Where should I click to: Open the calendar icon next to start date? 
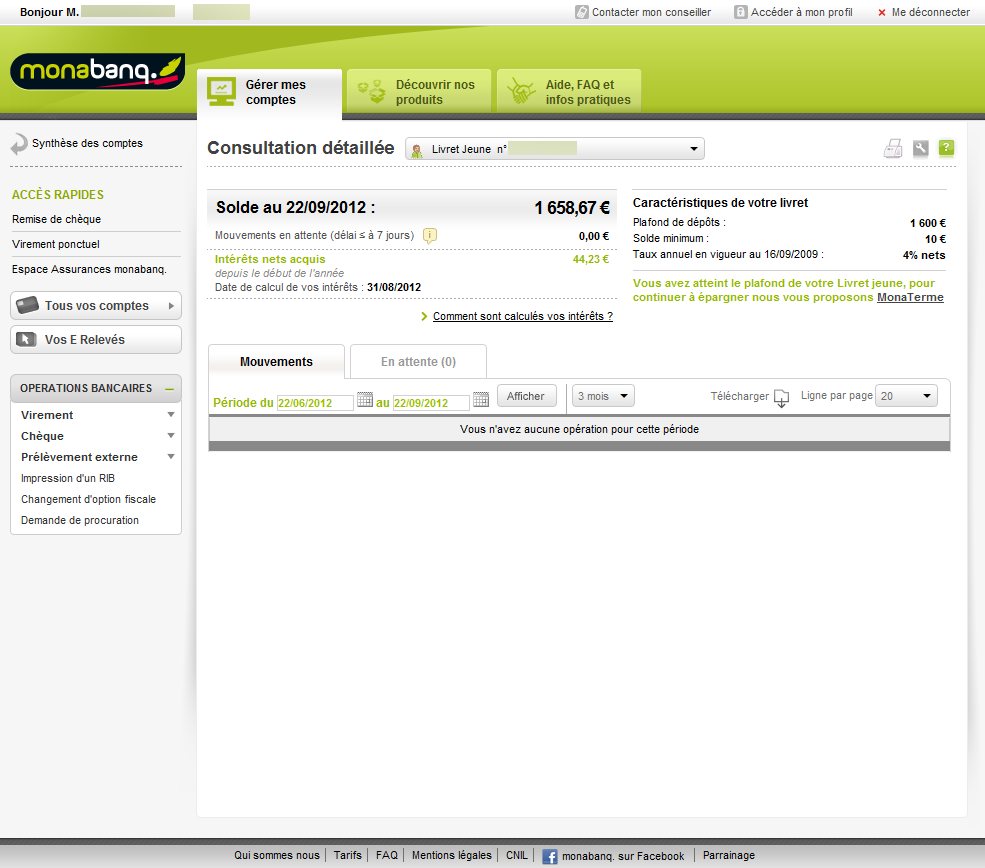[364, 398]
